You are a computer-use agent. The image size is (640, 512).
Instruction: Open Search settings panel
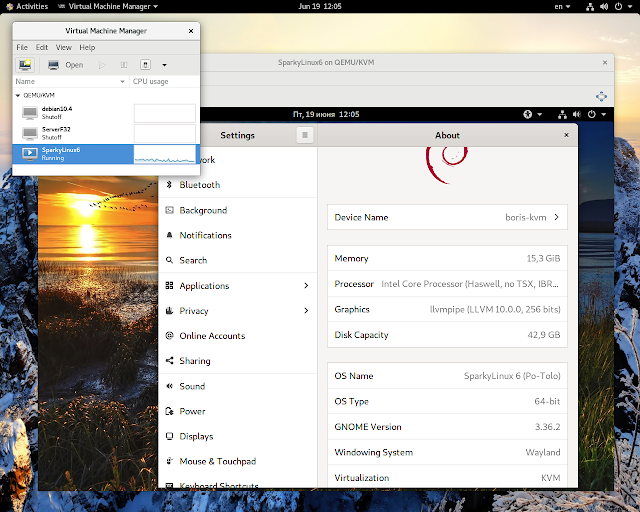[x=238, y=260]
